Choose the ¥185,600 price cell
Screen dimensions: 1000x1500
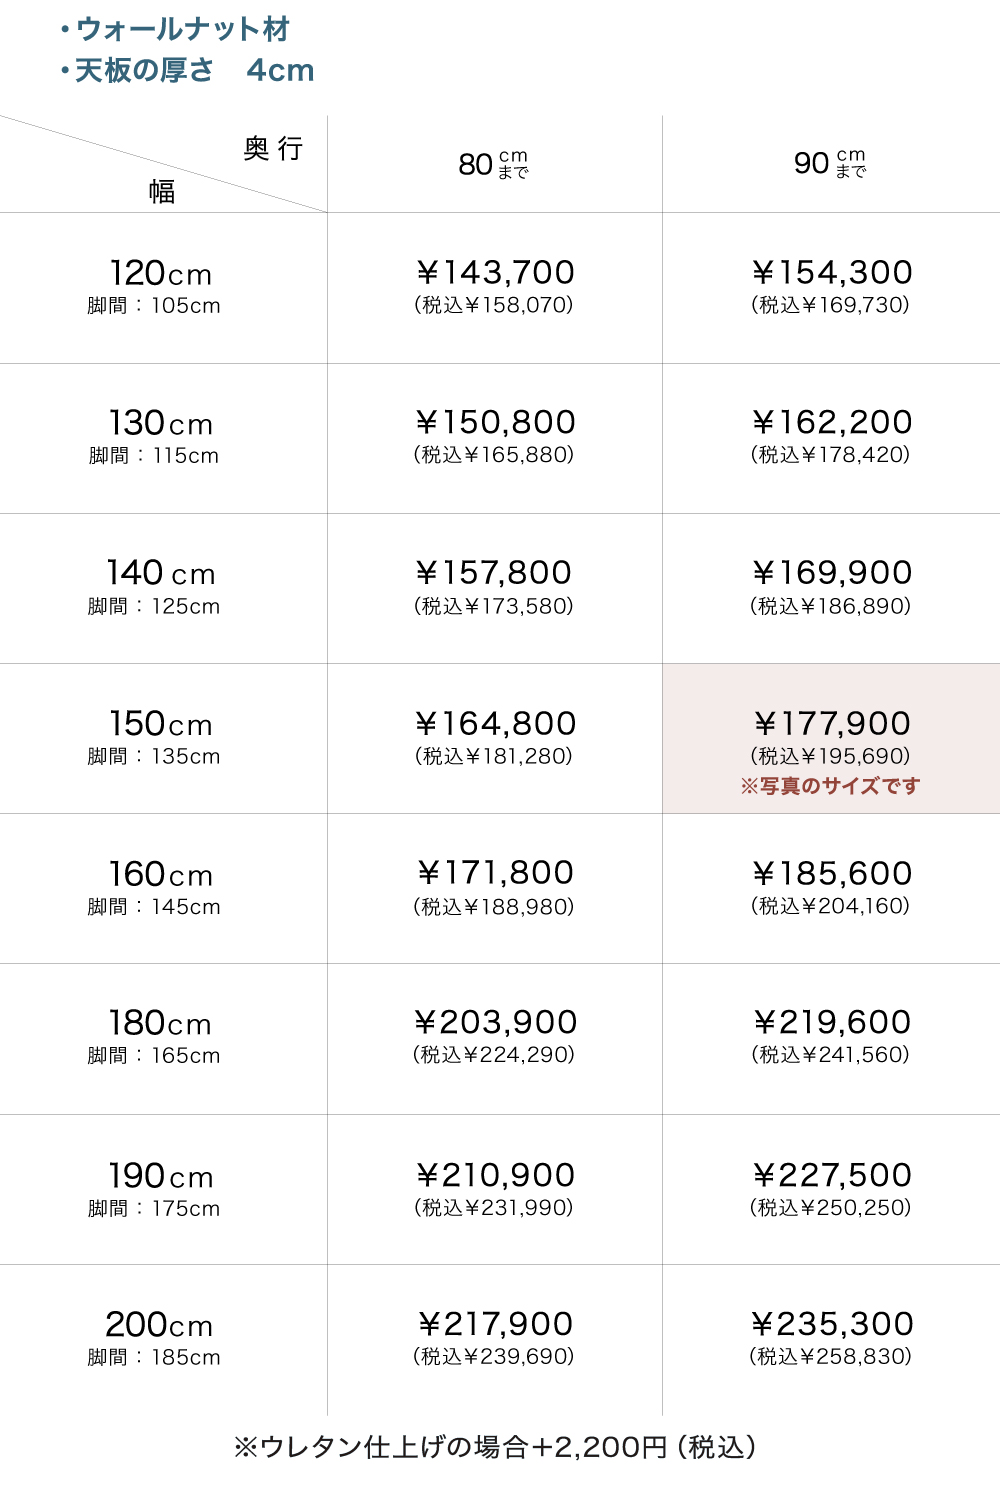pos(831,887)
